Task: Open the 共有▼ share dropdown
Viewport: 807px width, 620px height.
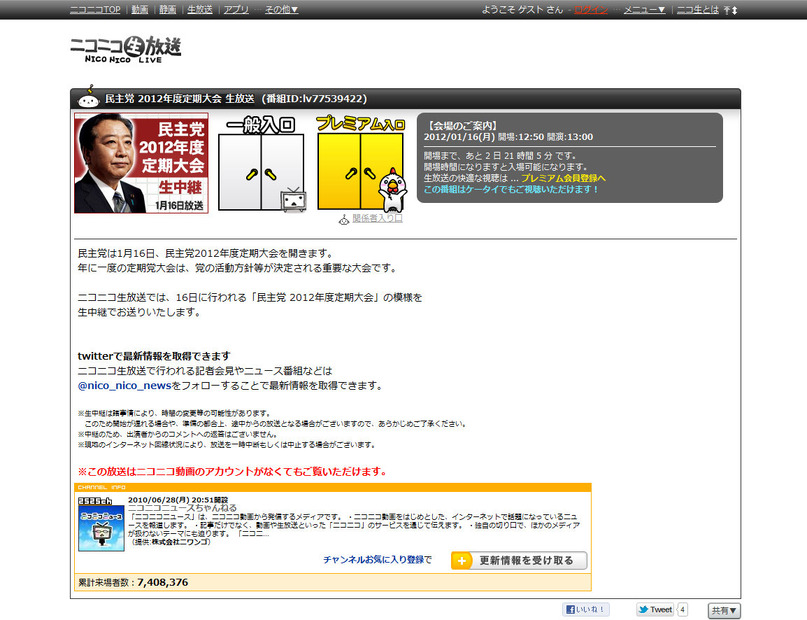Action: (x=724, y=611)
